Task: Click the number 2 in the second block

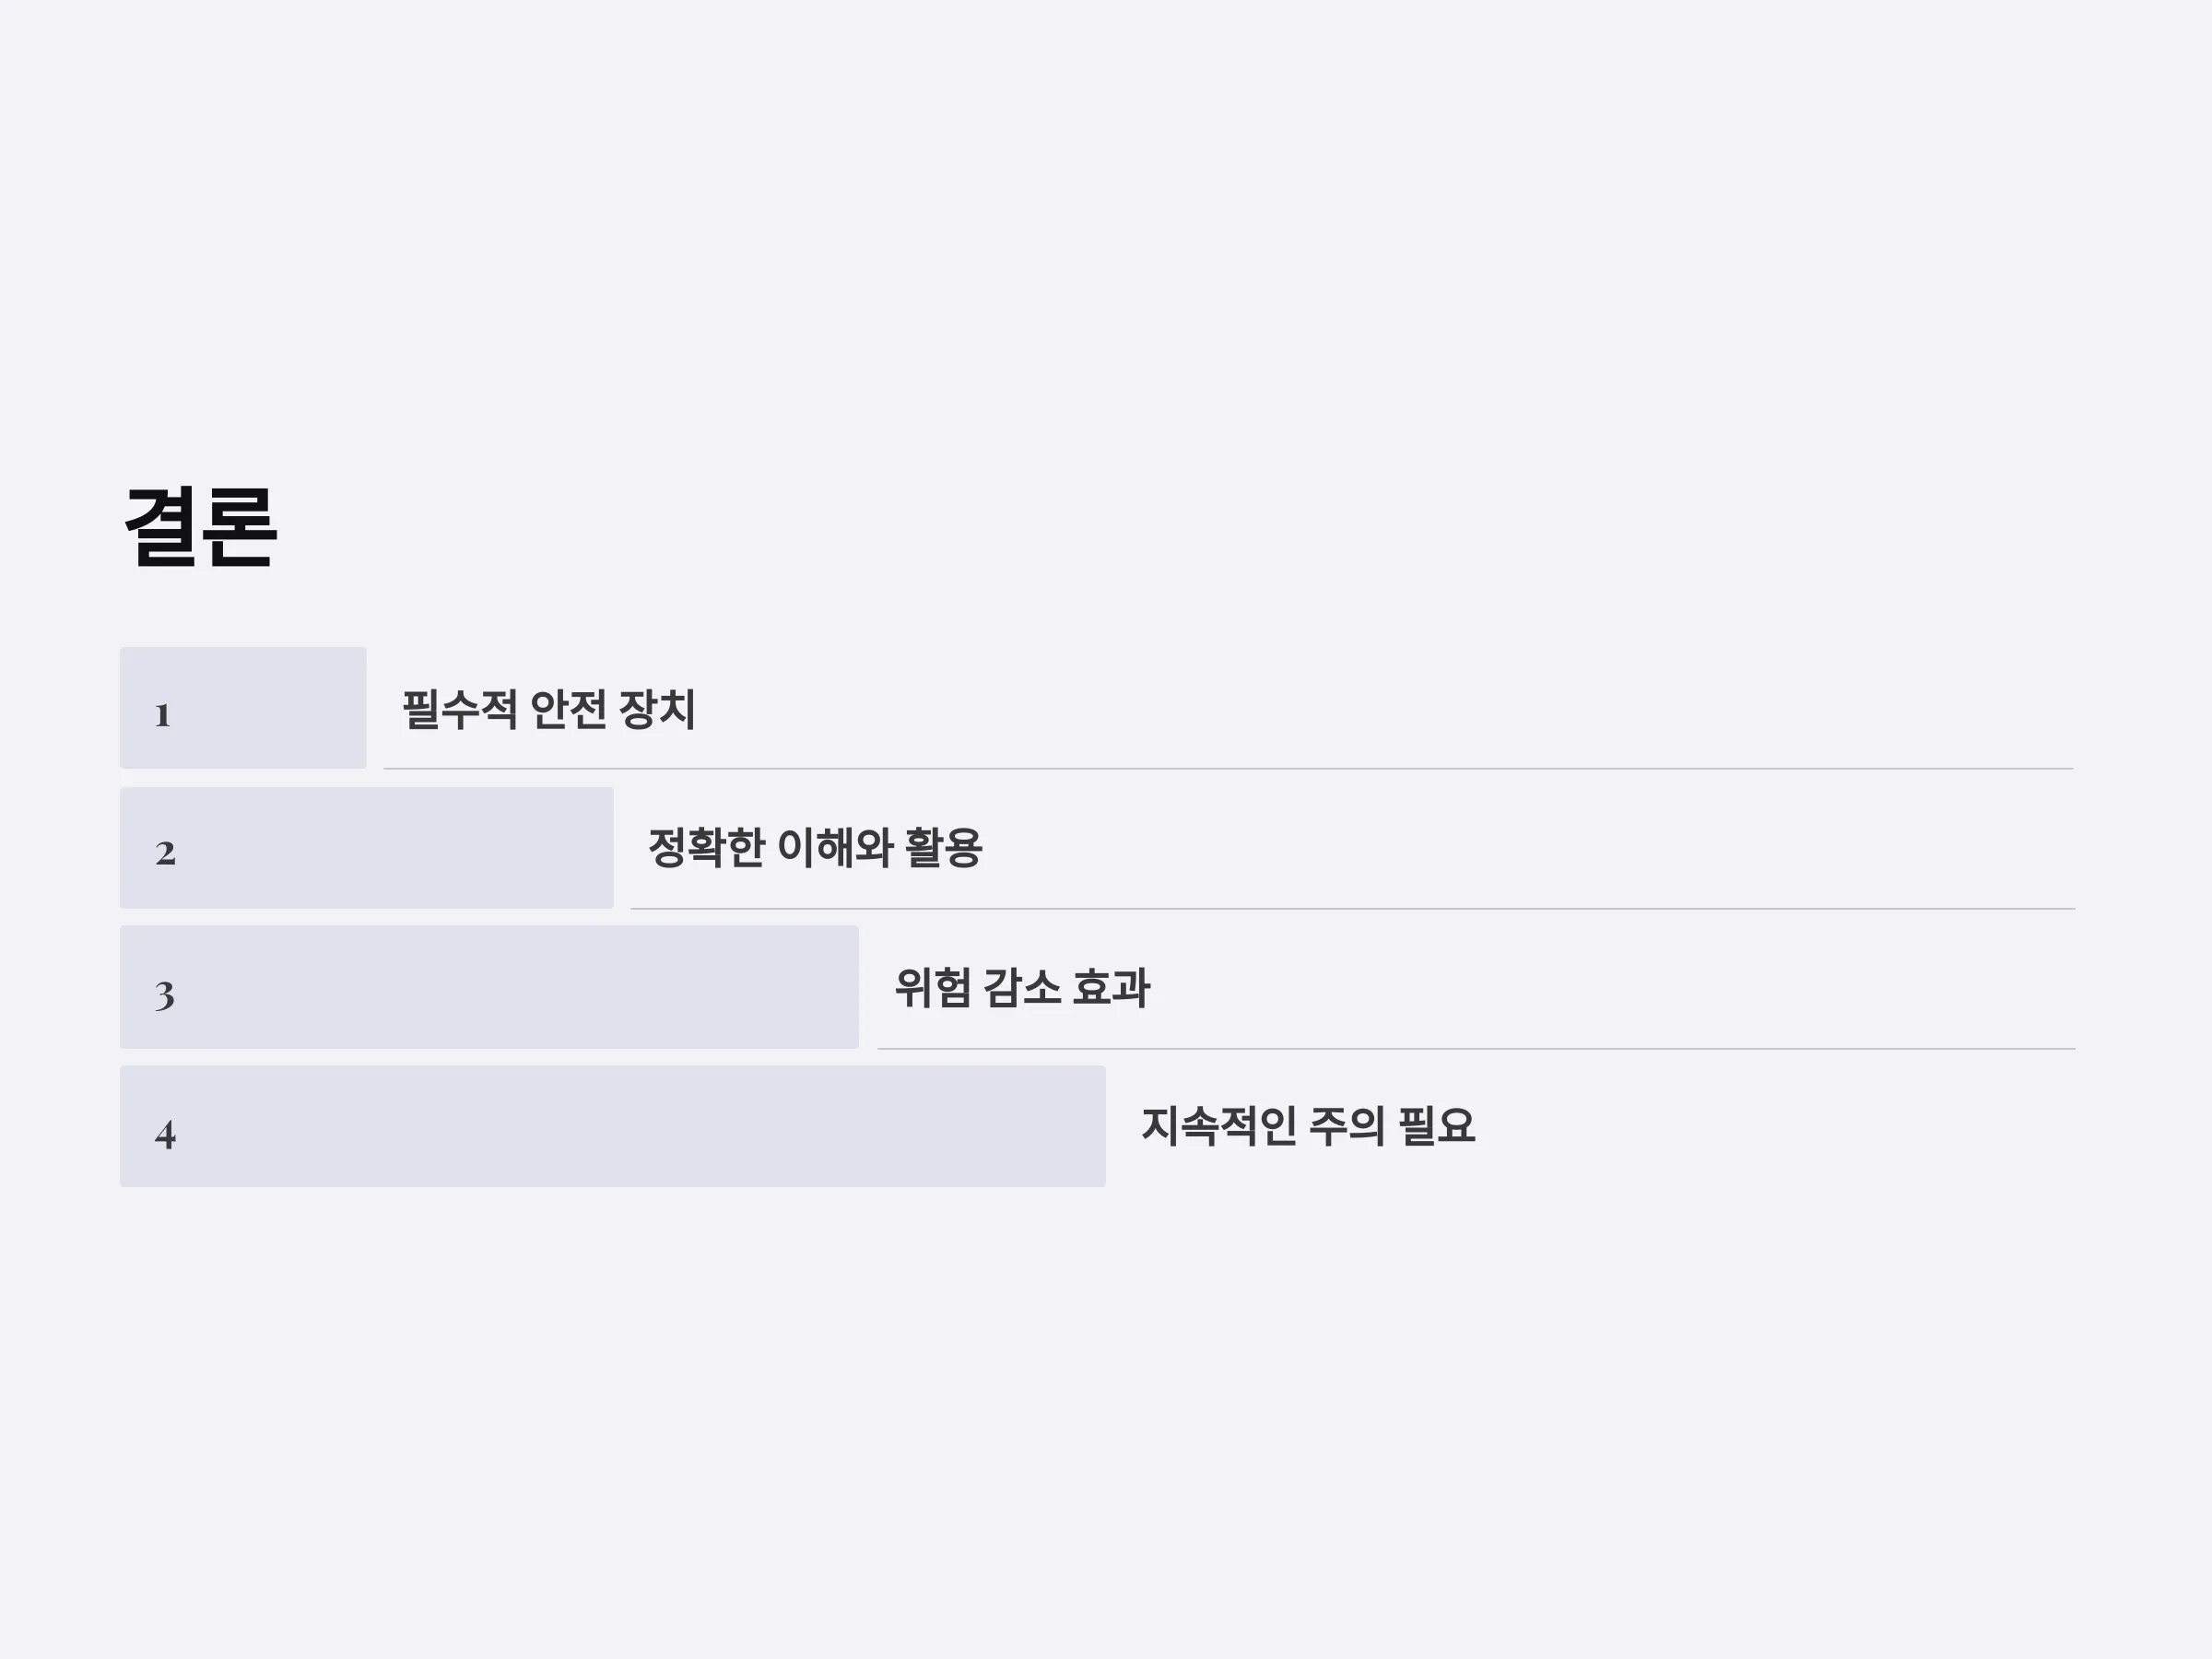Action: click(x=165, y=854)
